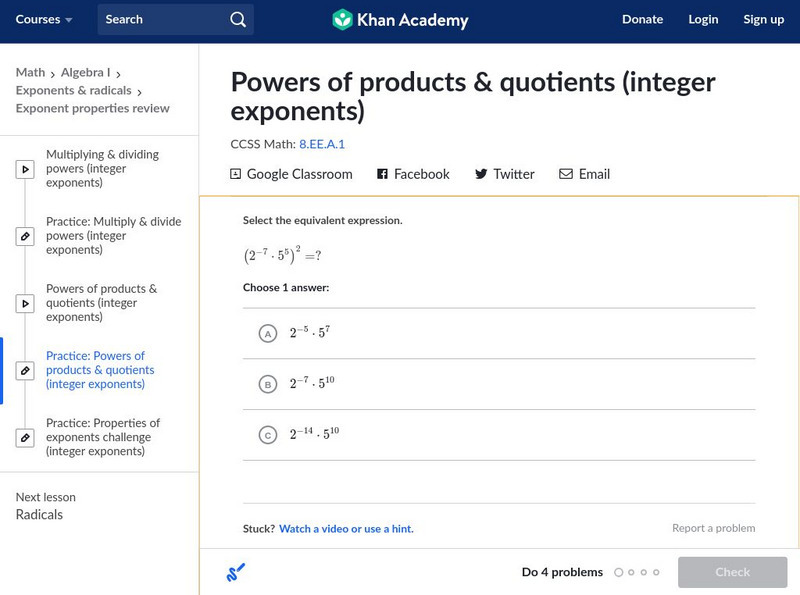
Task: Share via Google Classroom icon
Action: coord(236,174)
